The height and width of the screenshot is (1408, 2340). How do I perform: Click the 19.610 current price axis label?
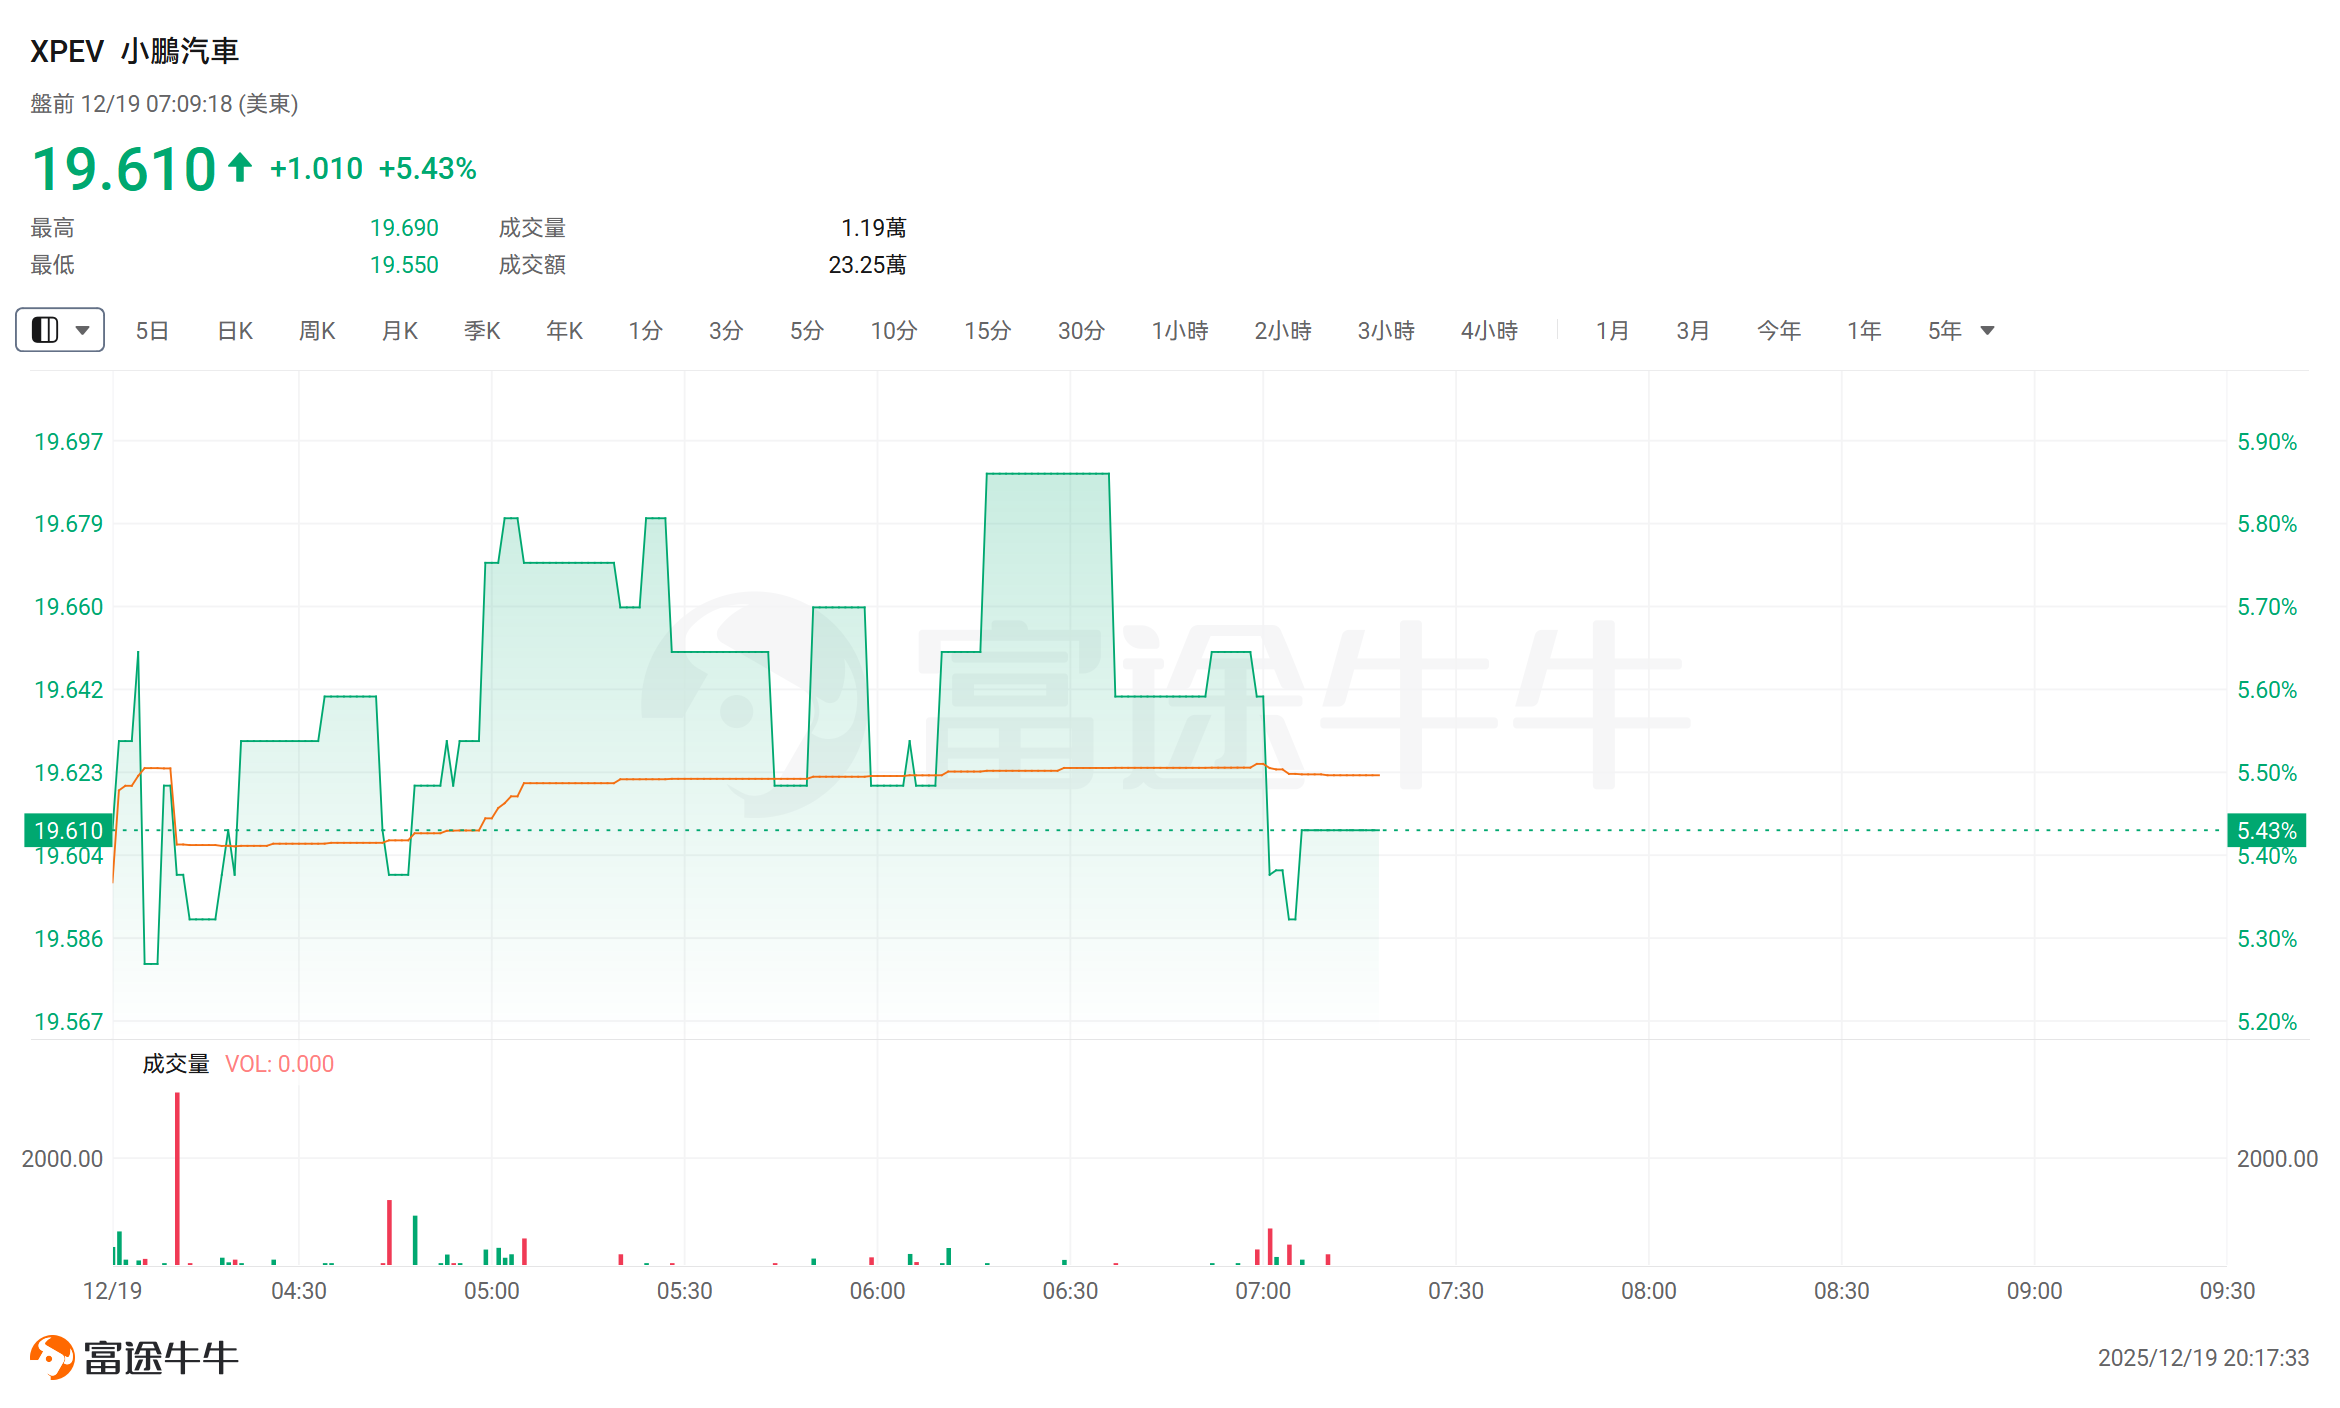point(68,830)
